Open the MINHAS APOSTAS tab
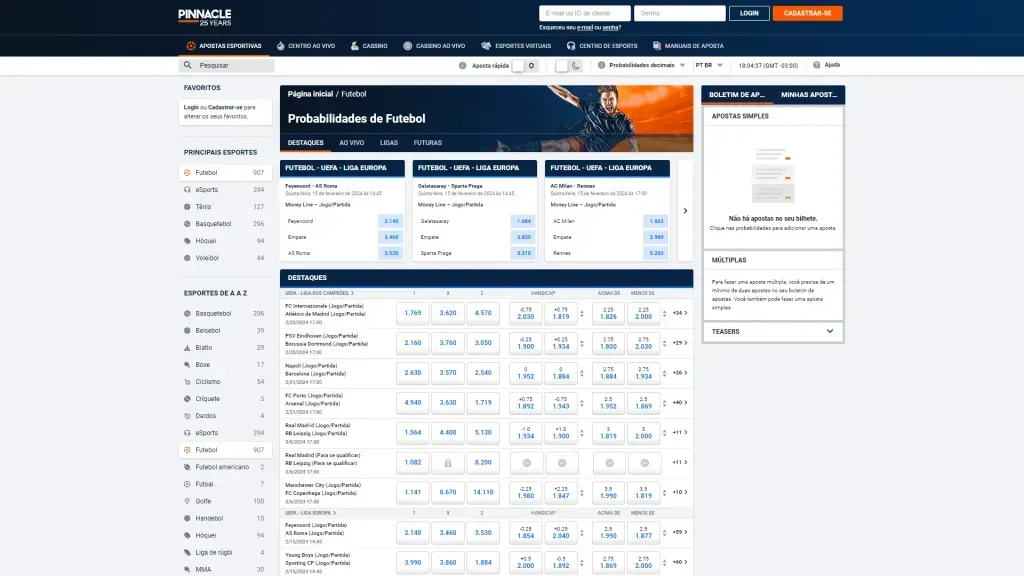Image resolution: width=1024 pixels, height=576 pixels. click(x=810, y=93)
